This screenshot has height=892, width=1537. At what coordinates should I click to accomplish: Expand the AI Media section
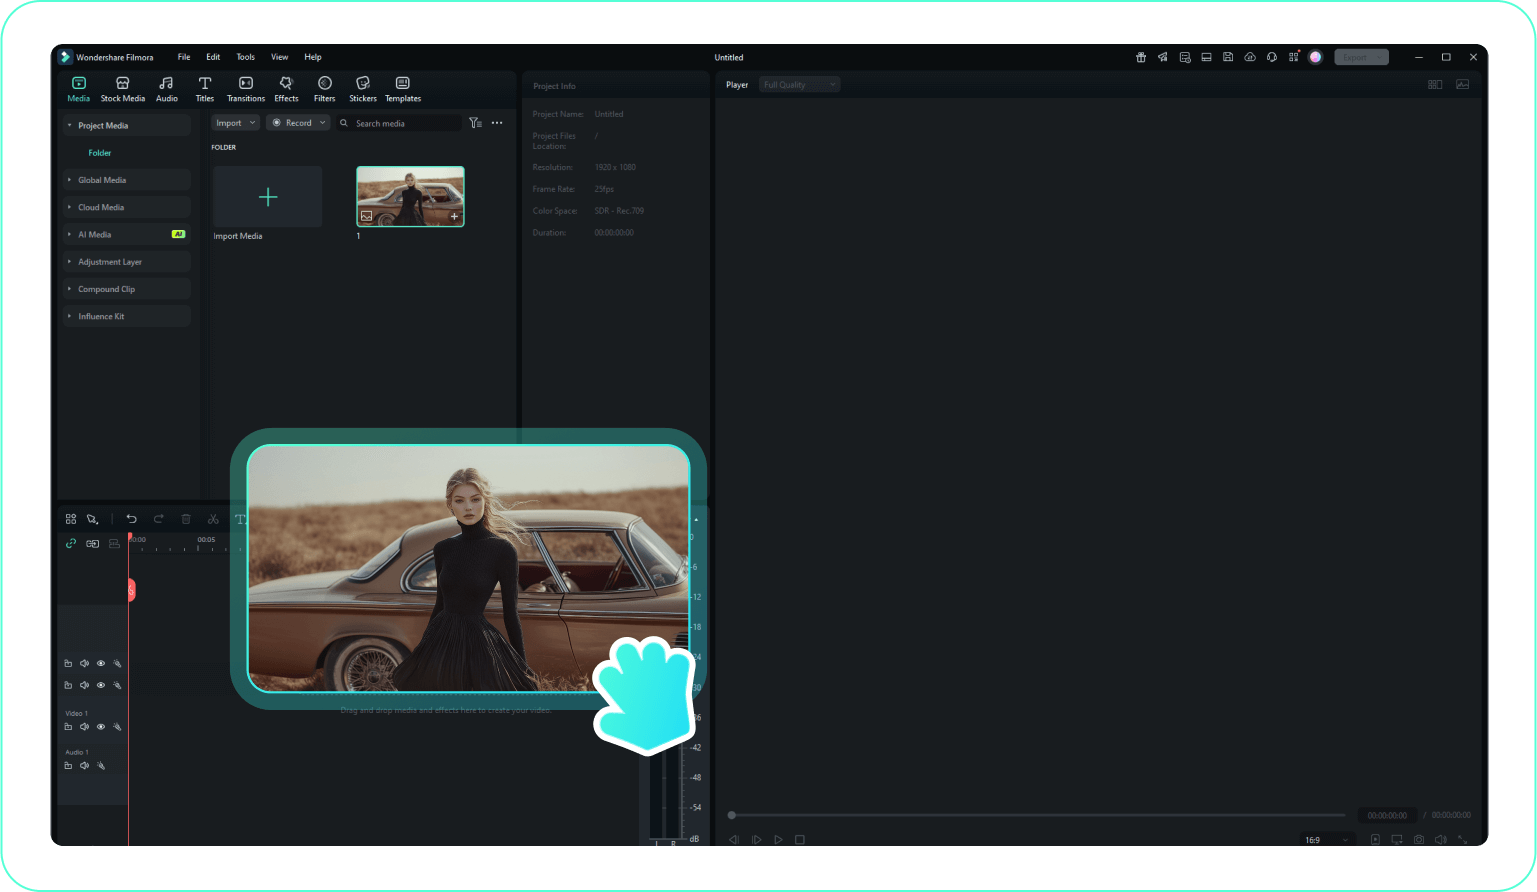[x=126, y=234]
